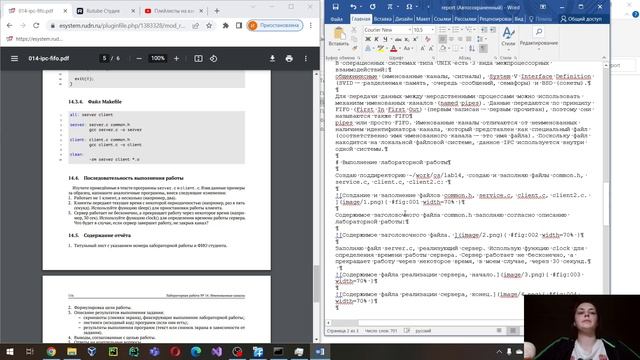Open File Explorer from the taskbar
The height and width of the screenshot is (360, 640).
tap(72, 351)
